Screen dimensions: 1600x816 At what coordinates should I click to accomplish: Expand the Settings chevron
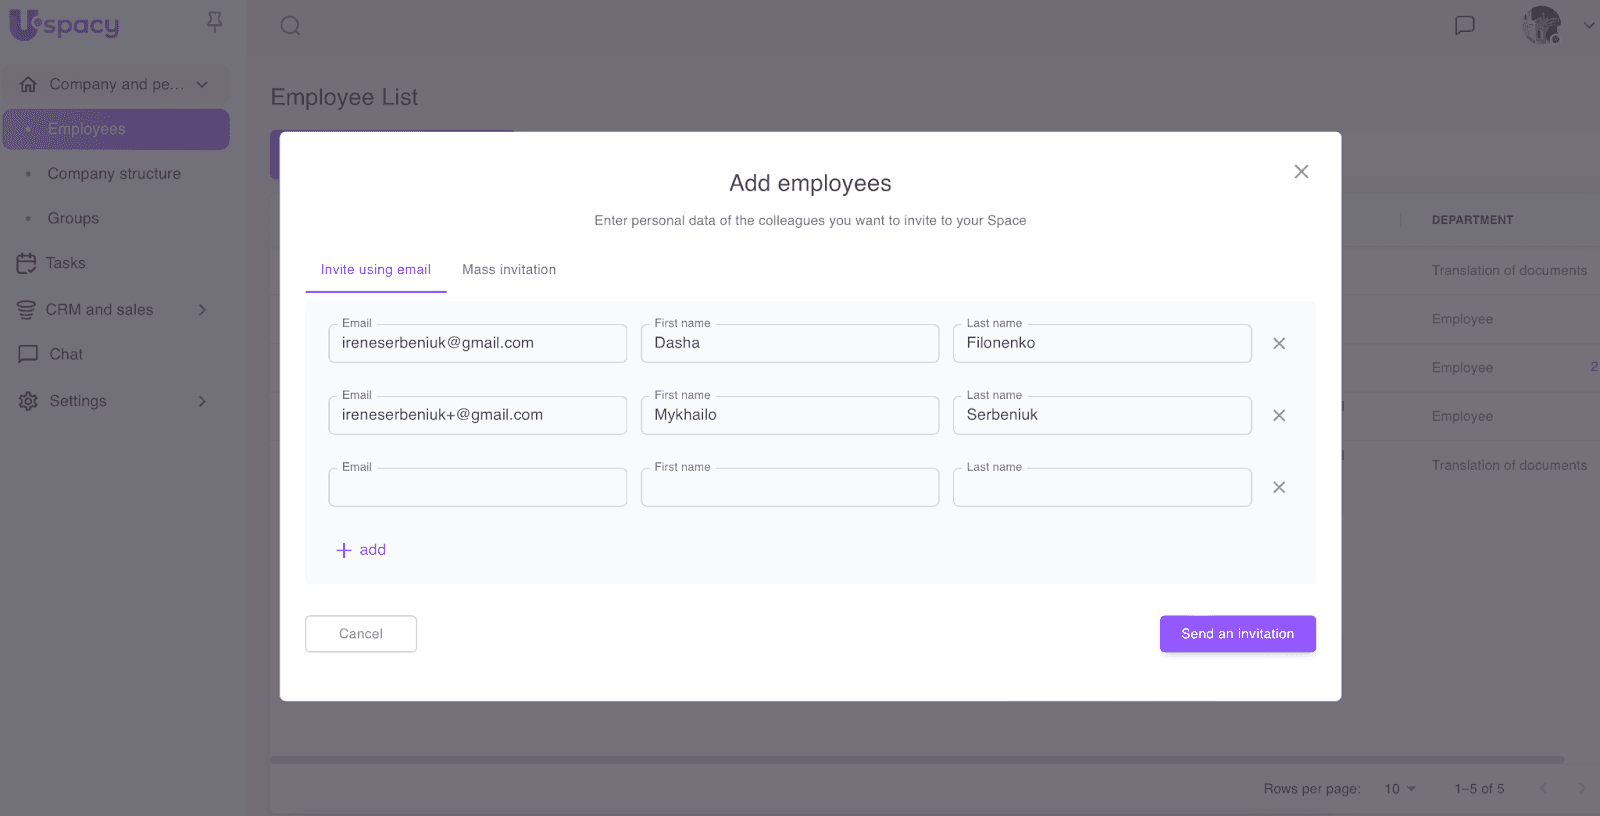pyautogui.click(x=202, y=401)
